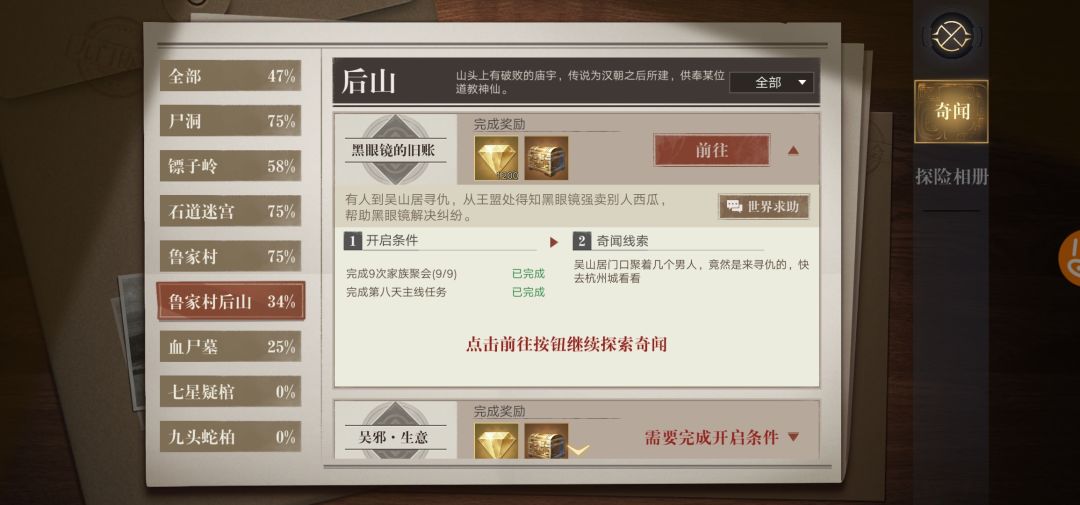1080x505 pixels.
Task: Click the 世界求助 button
Action: (764, 207)
